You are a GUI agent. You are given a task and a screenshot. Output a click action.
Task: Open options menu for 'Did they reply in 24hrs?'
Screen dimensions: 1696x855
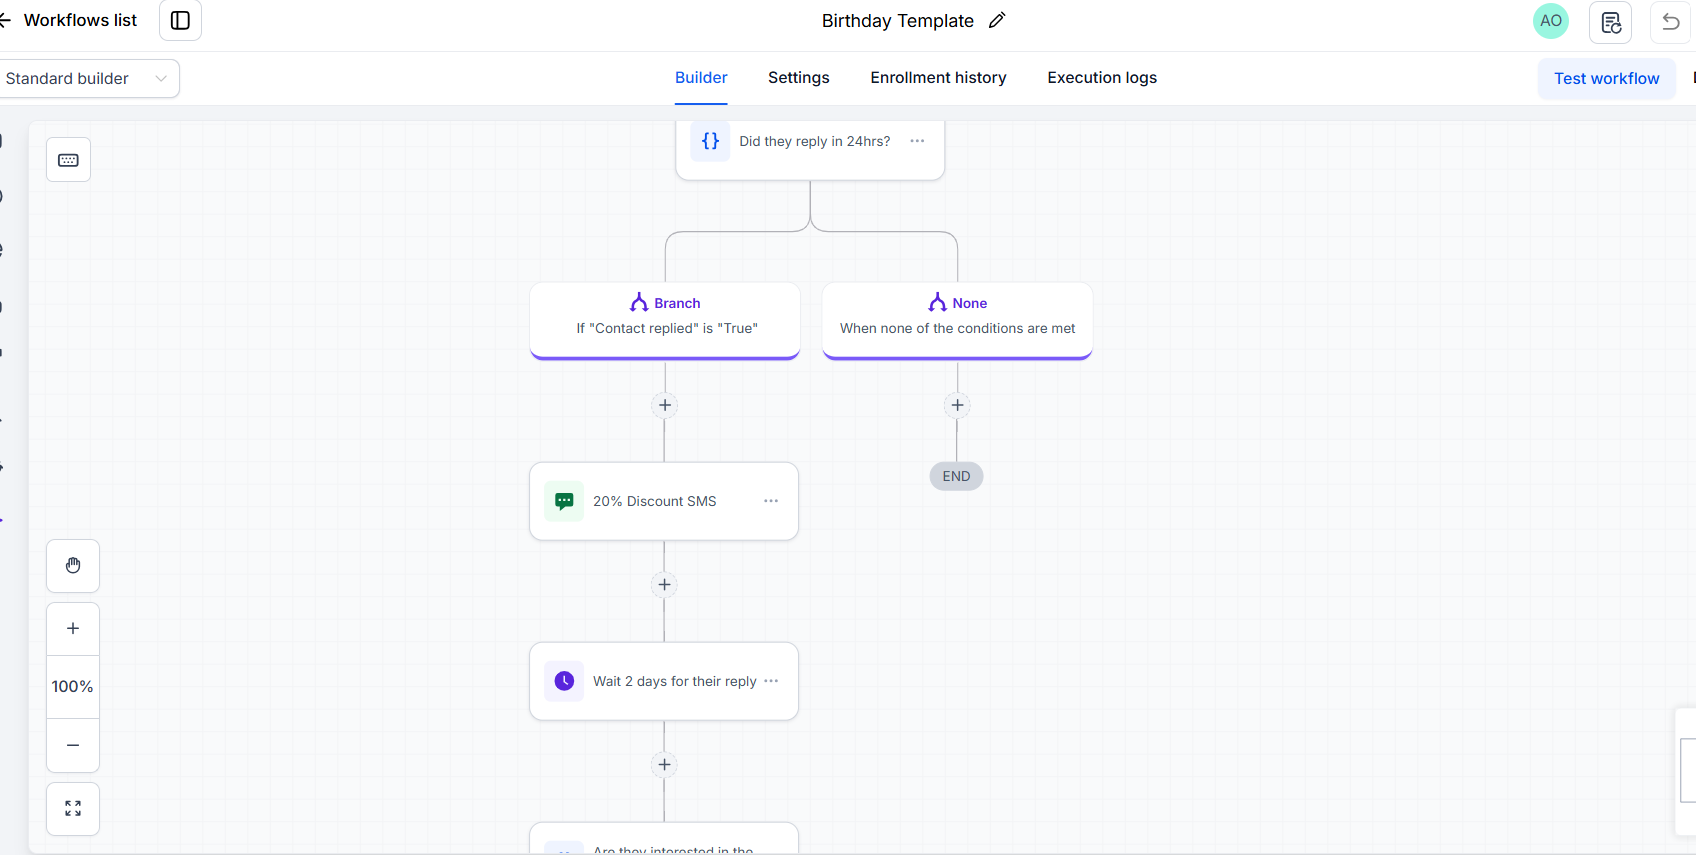(917, 141)
